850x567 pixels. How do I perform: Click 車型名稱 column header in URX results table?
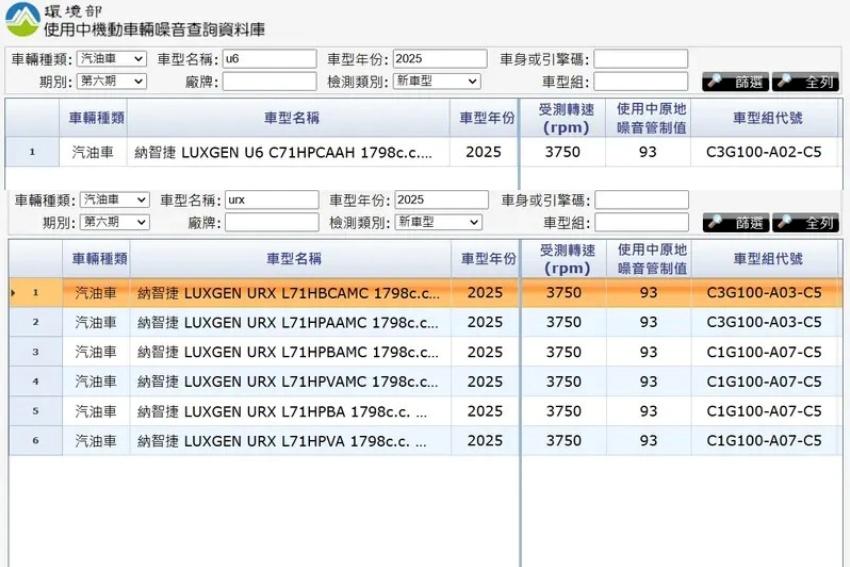[x=293, y=259]
